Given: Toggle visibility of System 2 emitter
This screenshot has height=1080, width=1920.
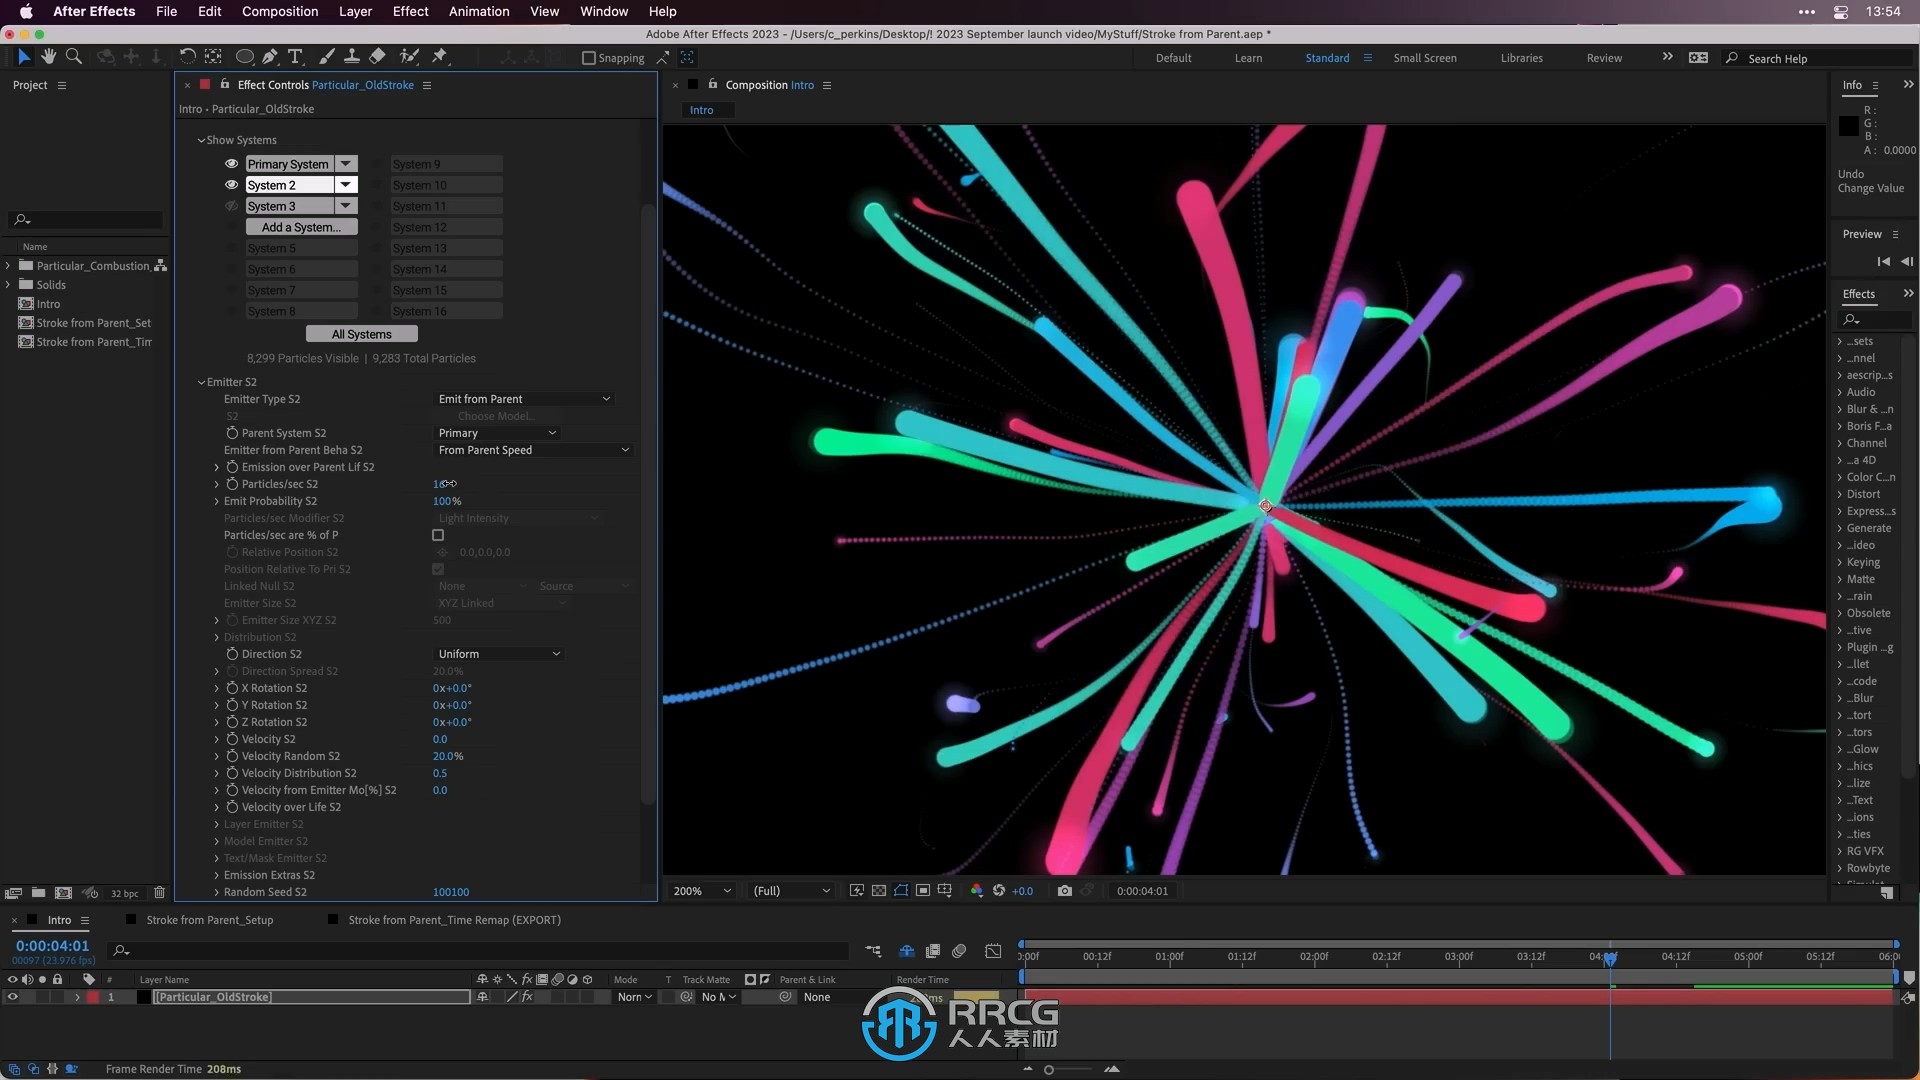Looking at the screenshot, I should click(232, 185).
